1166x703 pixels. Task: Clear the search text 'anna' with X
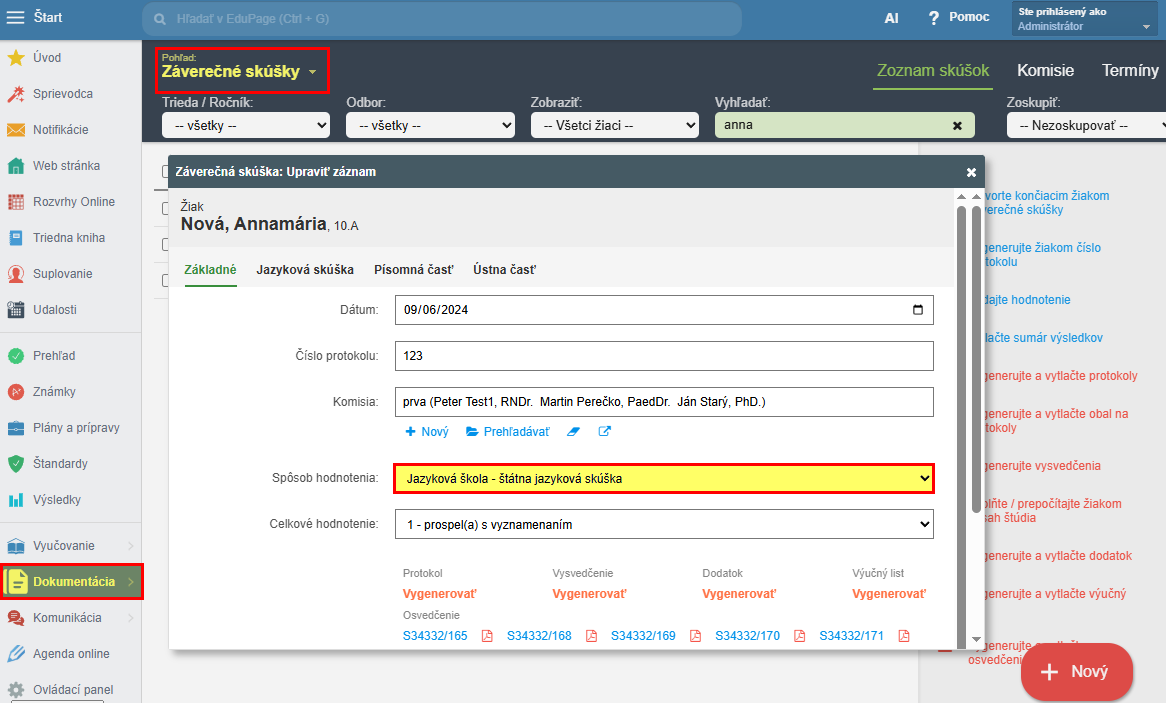click(x=957, y=126)
